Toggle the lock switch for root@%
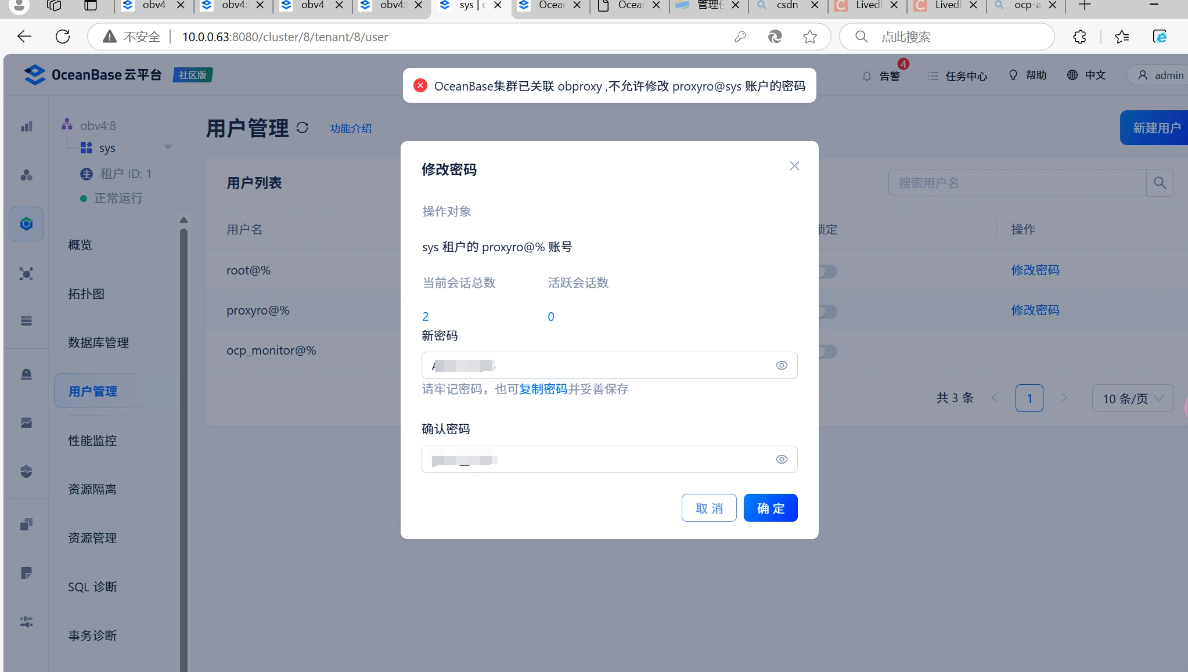Screen dimensions: 1188x672 tap(826, 271)
